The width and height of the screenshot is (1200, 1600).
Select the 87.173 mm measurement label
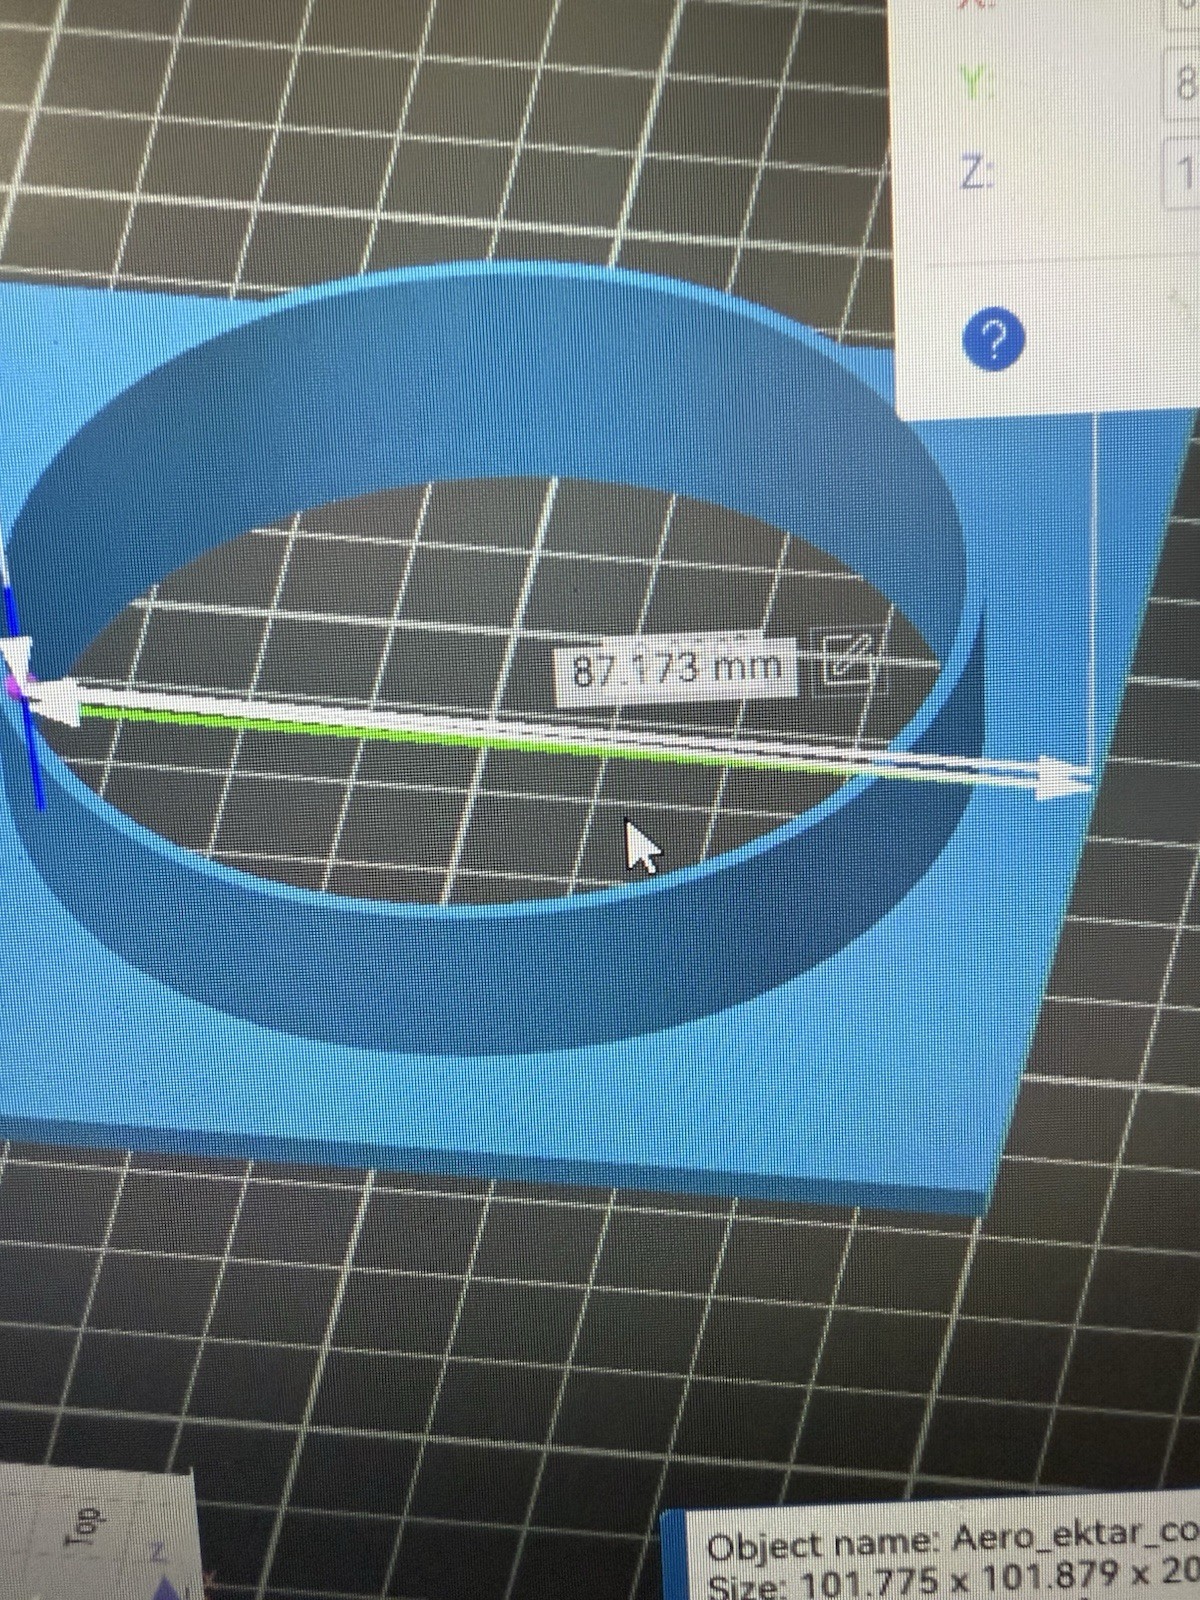[x=676, y=668]
